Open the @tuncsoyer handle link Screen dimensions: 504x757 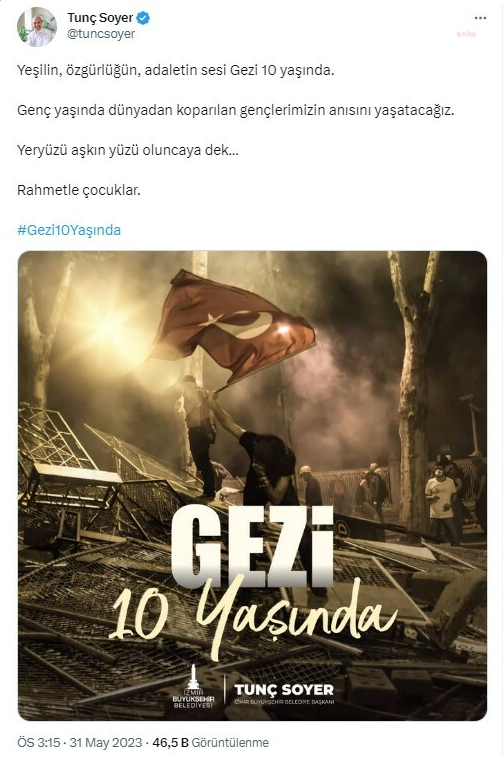(101, 34)
